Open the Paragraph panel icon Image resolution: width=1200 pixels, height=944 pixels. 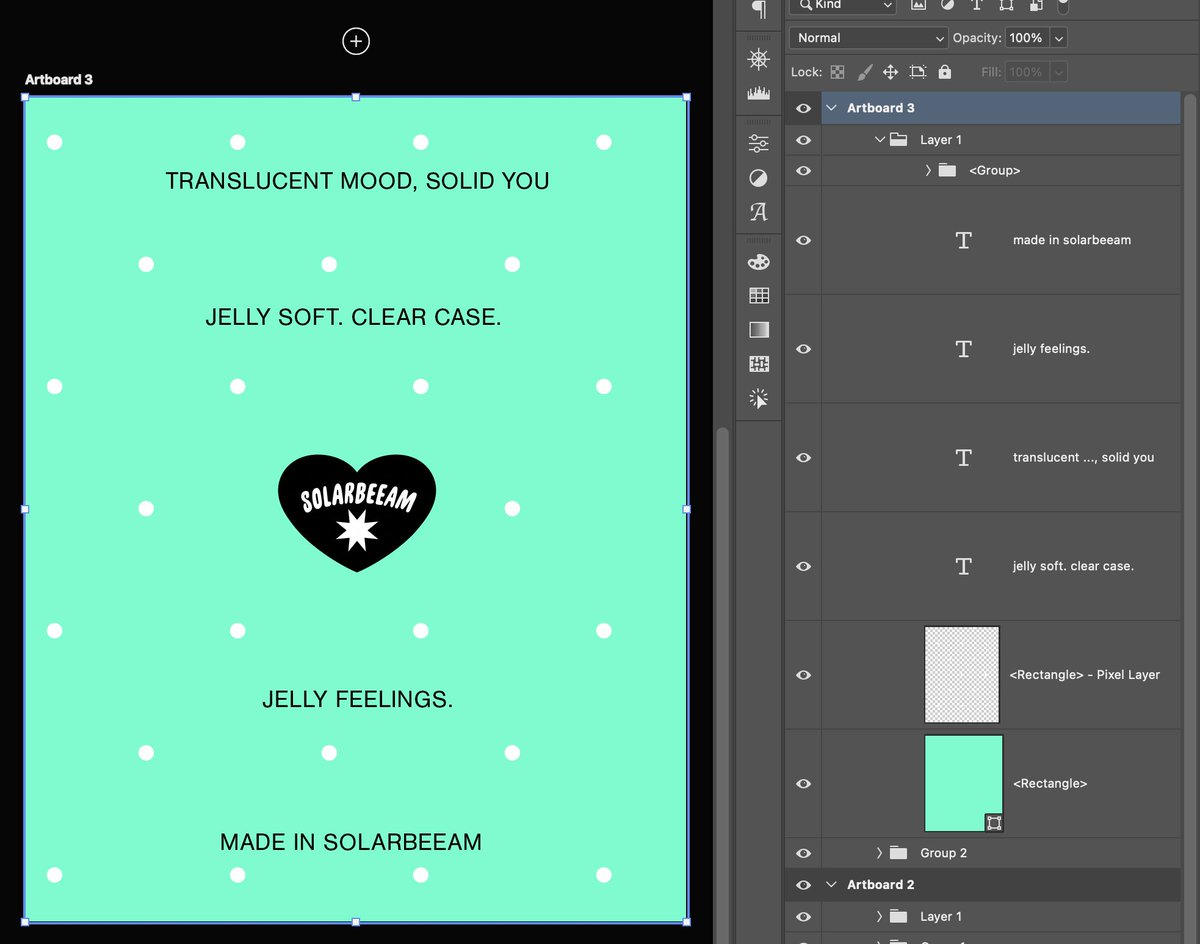(759, 10)
